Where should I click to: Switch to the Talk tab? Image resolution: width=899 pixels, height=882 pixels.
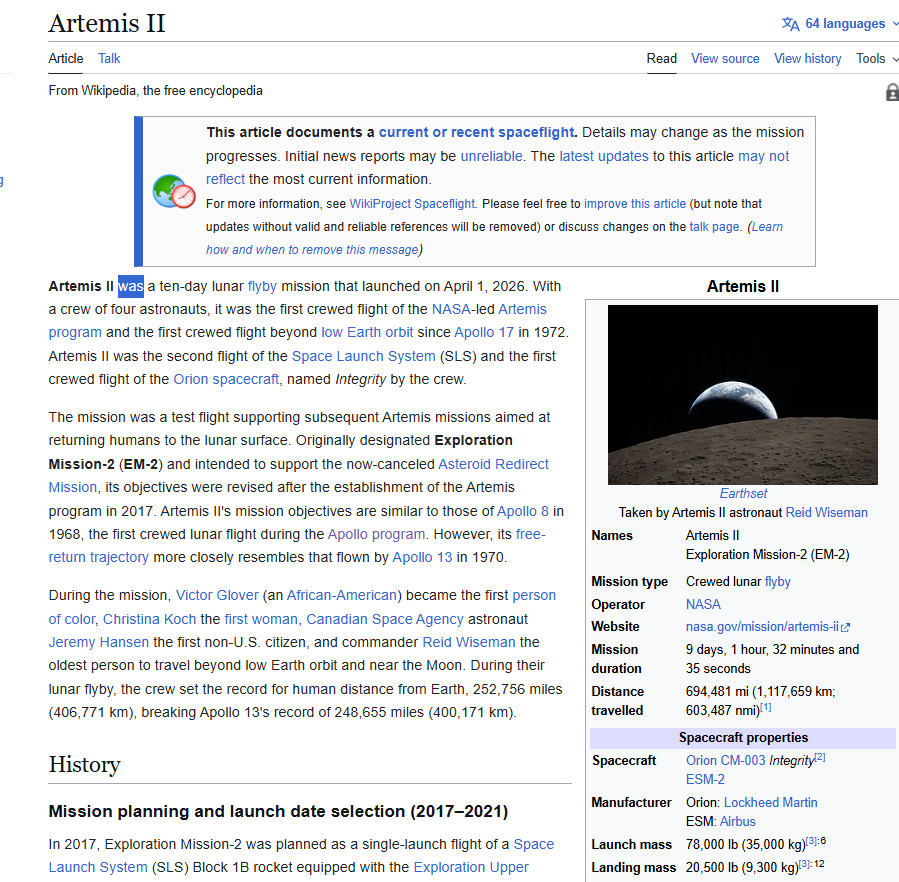point(108,59)
